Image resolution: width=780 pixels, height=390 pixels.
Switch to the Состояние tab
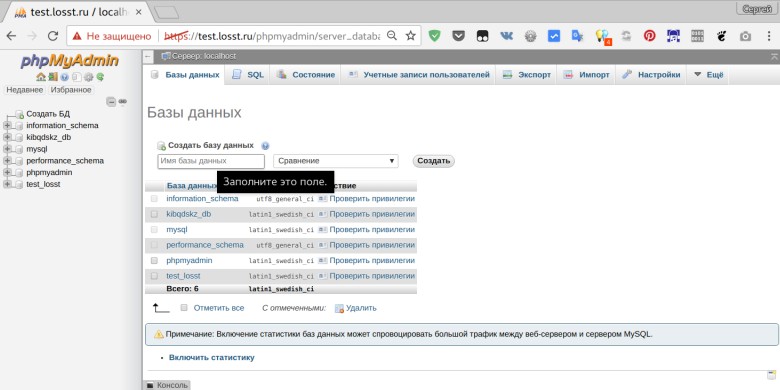pyautogui.click(x=305, y=75)
